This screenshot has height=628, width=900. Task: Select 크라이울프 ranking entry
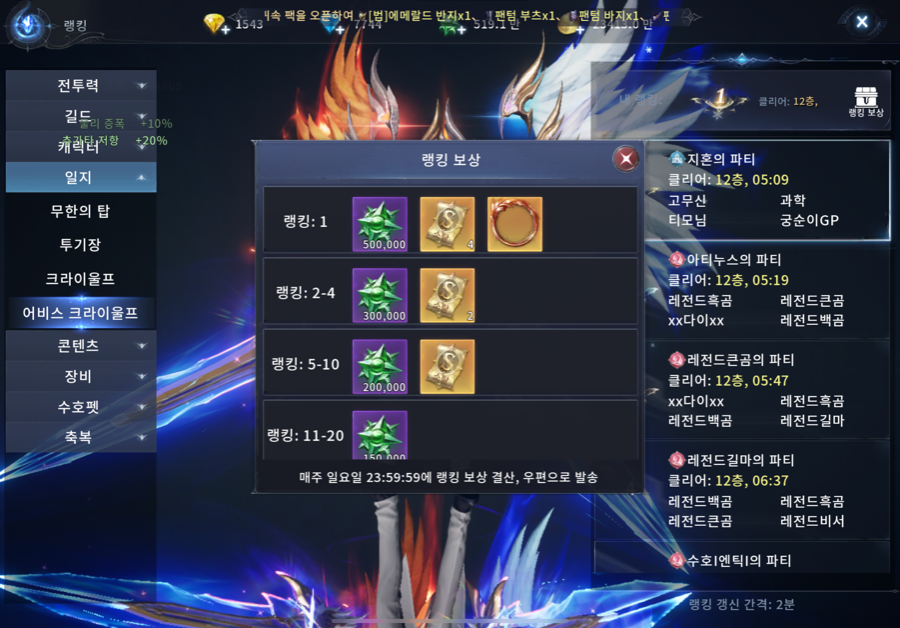81,279
